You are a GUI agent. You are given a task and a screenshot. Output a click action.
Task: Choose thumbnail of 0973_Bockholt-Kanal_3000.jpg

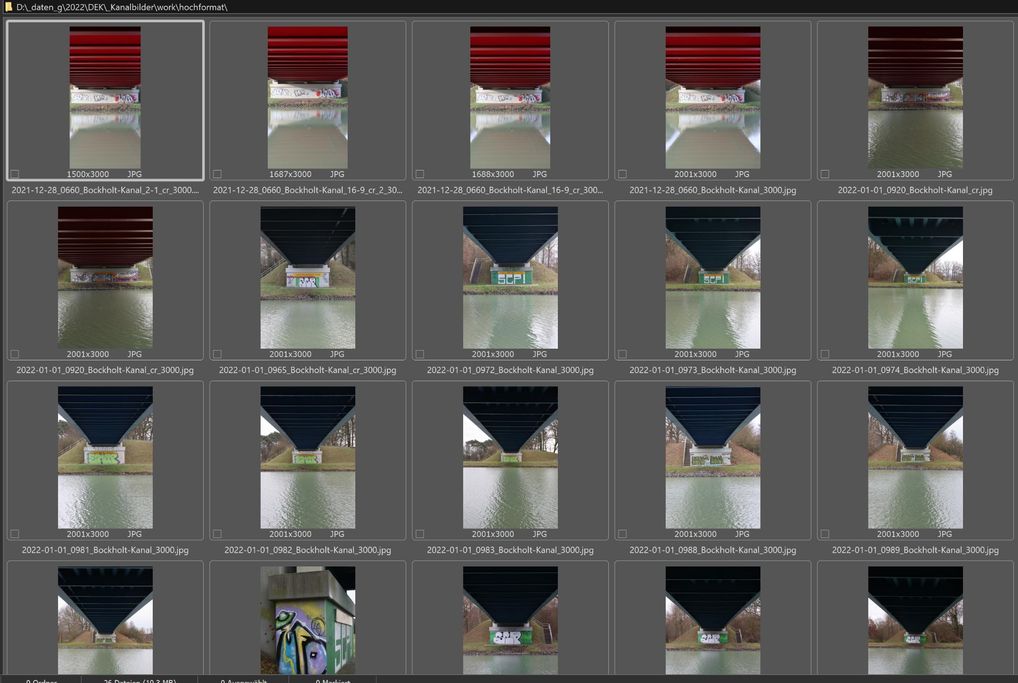[713, 277]
